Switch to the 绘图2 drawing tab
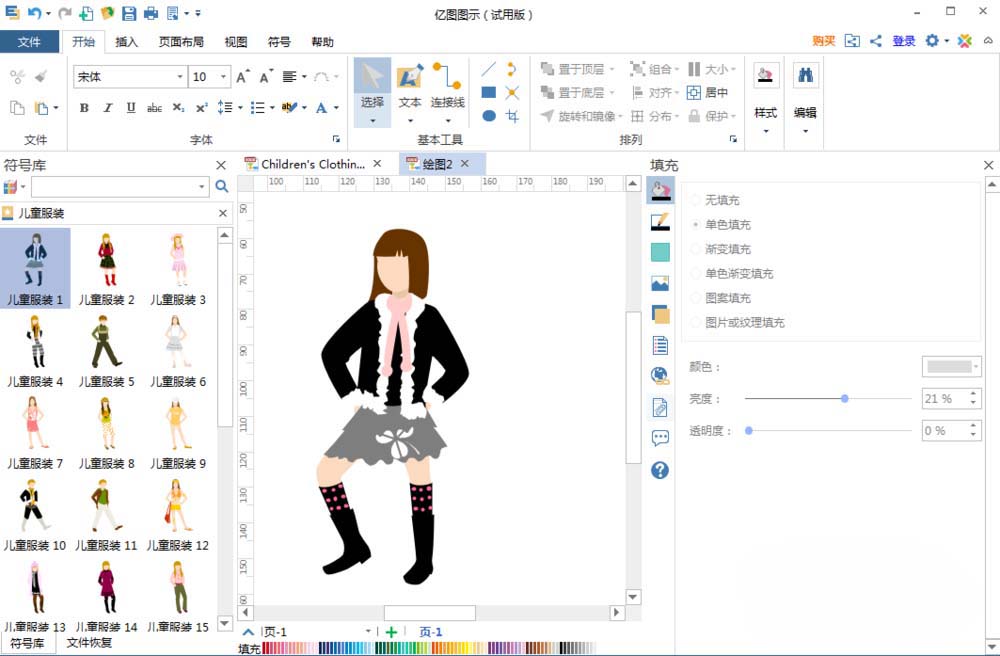This screenshot has width=1000, height=656. point(436,163)
